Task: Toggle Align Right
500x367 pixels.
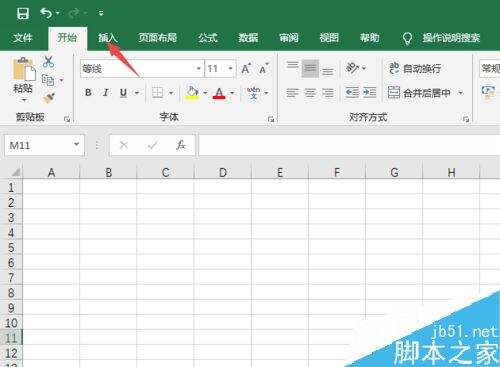Action: 328,93
